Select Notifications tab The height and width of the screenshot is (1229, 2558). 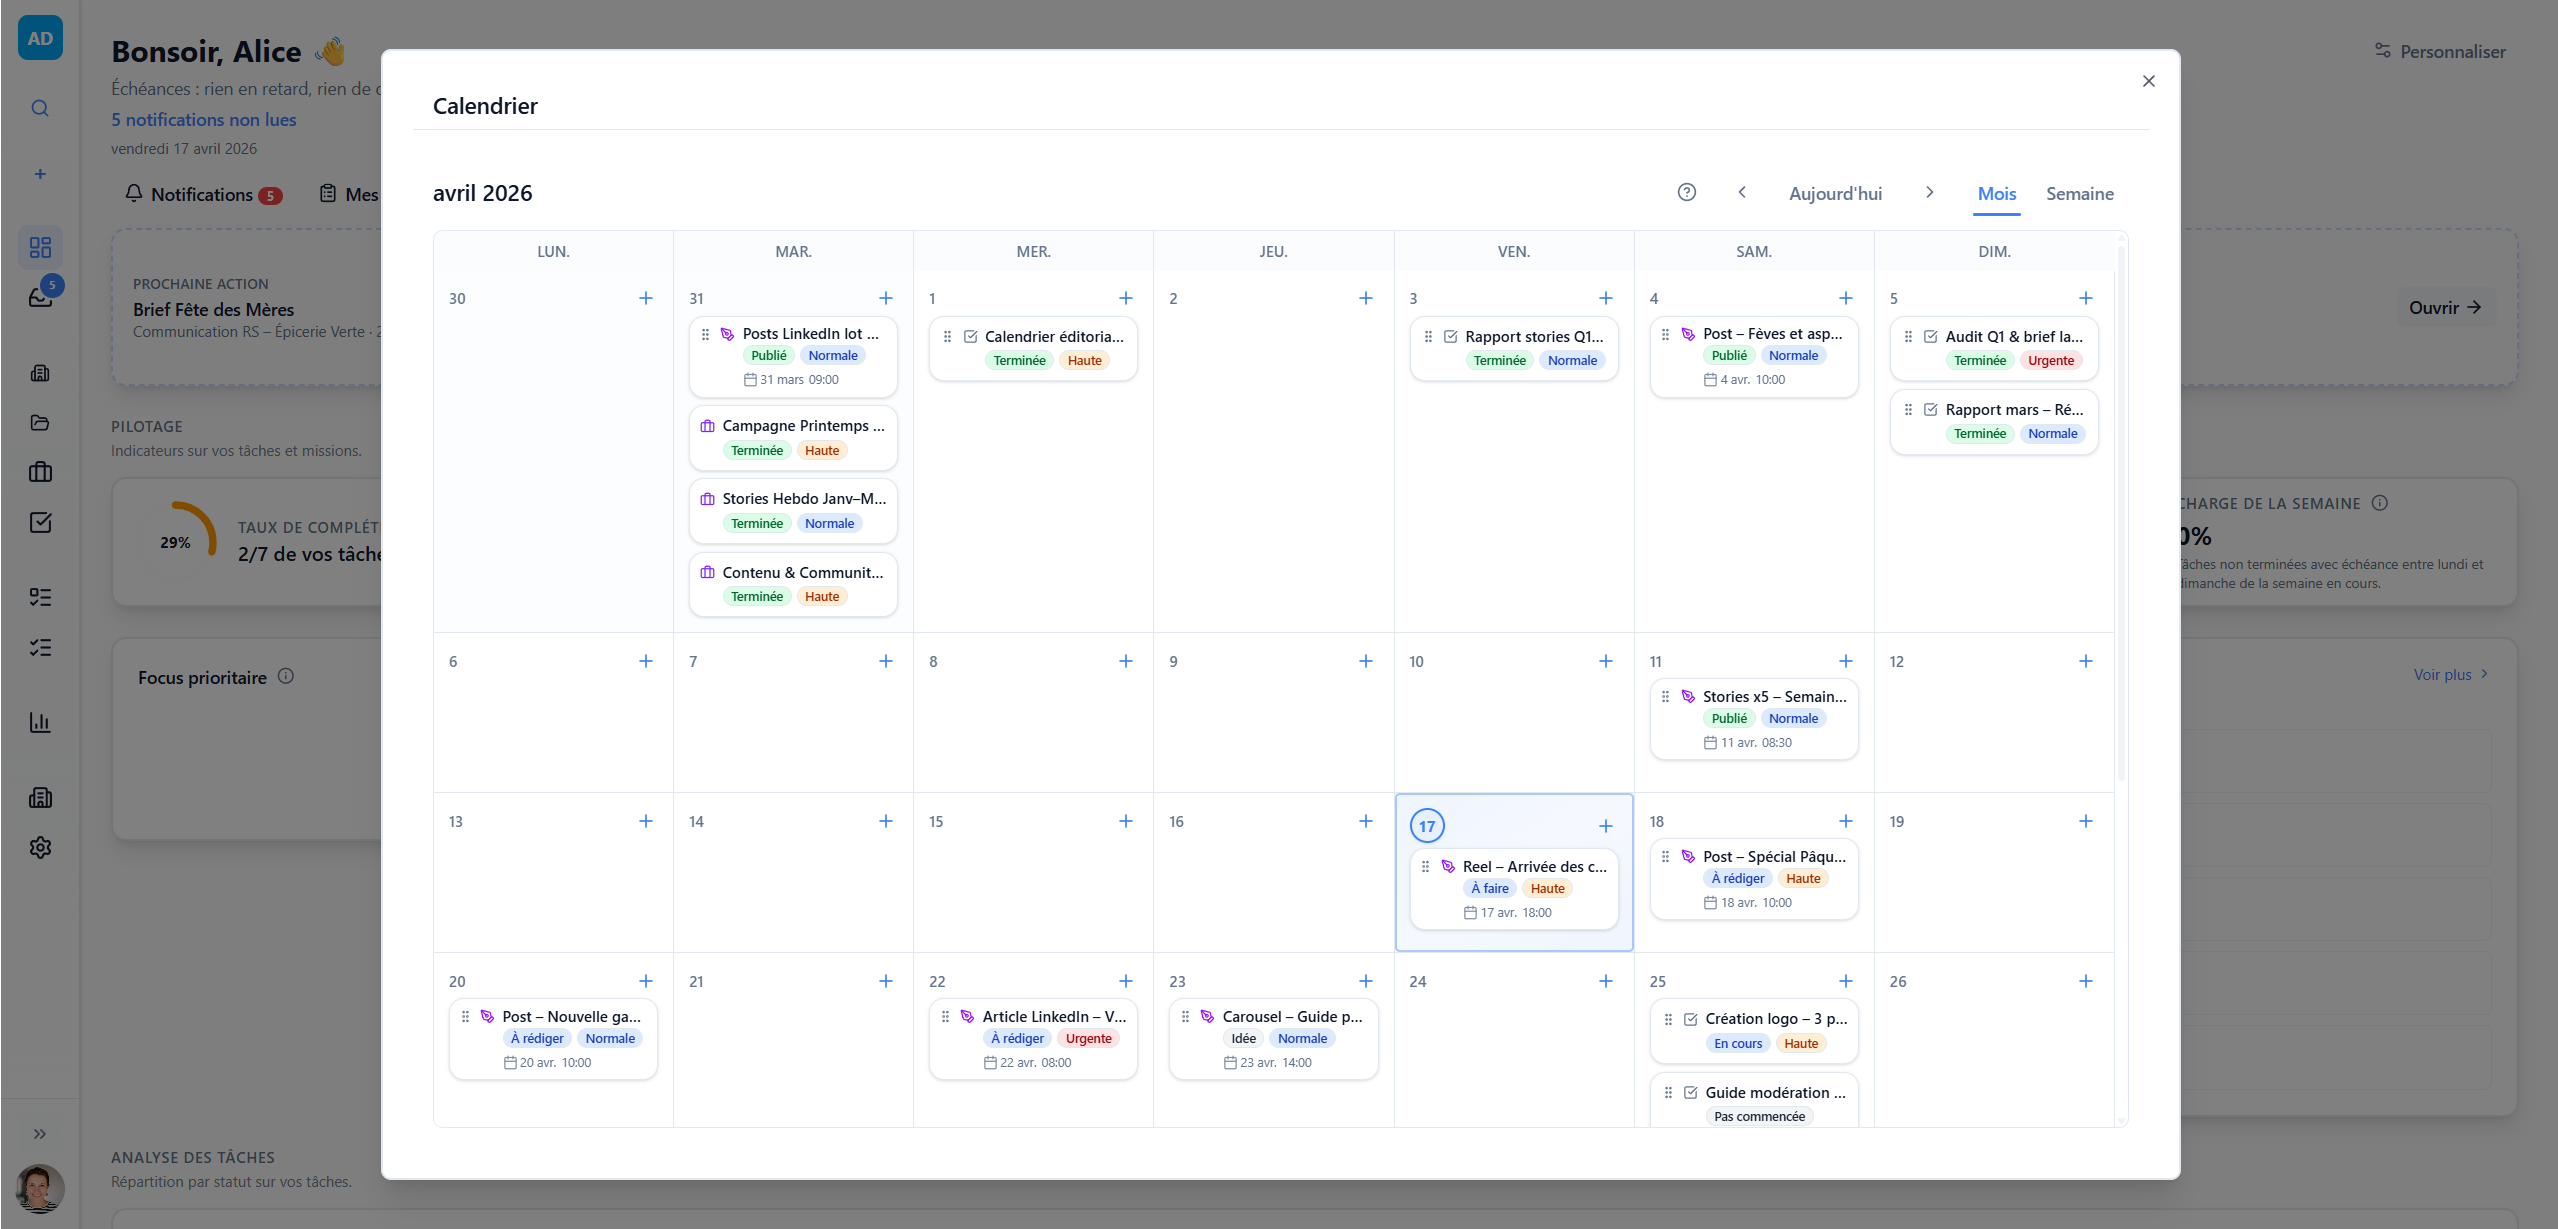(203, 194)
